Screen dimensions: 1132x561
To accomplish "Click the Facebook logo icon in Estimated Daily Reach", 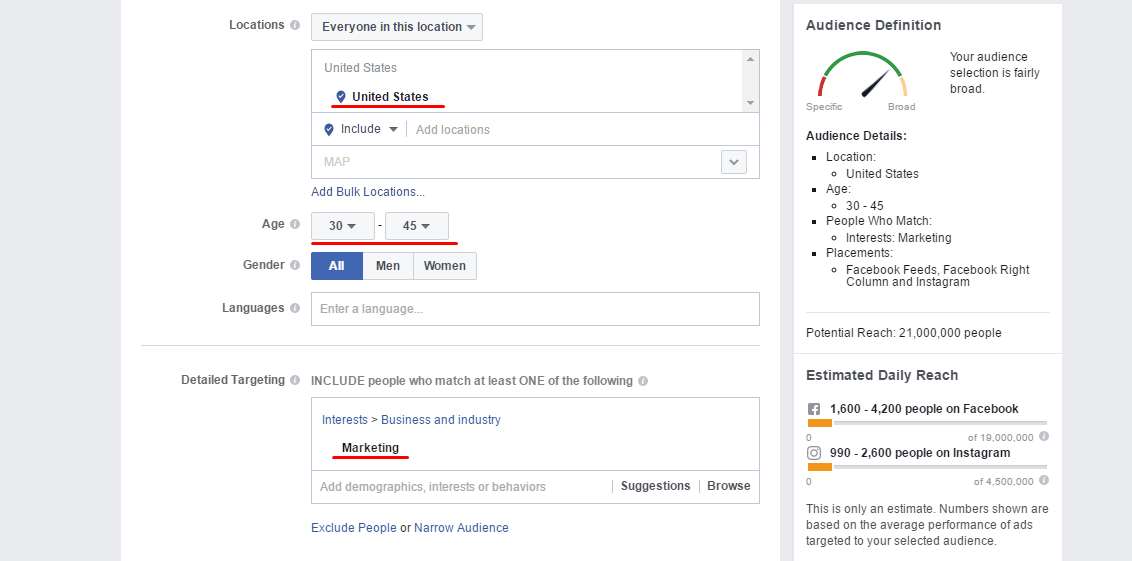I will pos(814,409).
